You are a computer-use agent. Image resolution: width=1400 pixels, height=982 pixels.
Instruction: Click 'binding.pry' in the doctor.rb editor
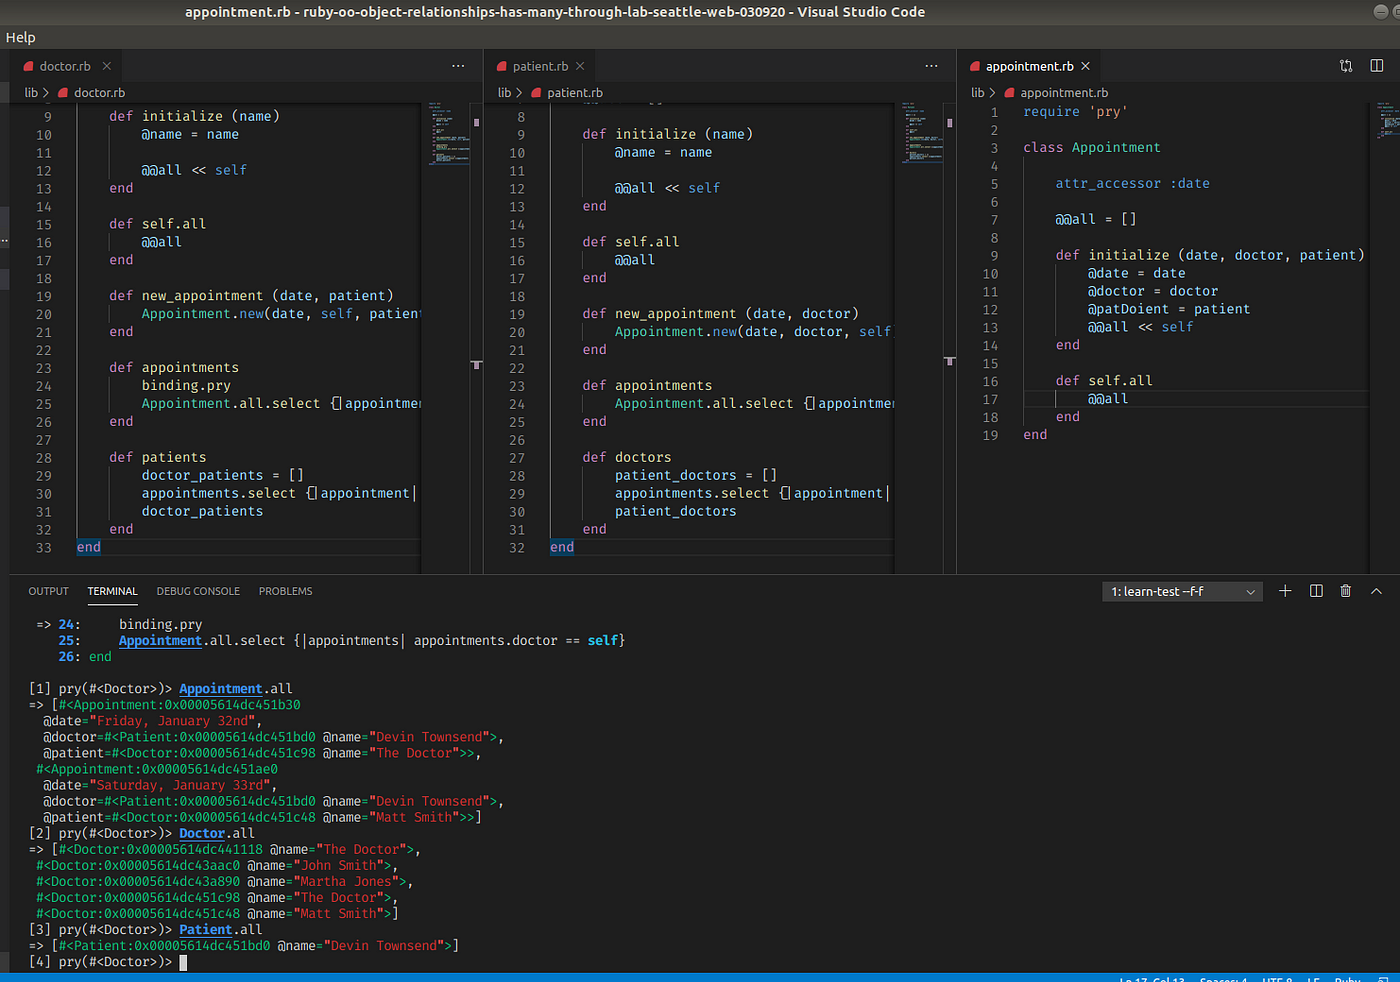click(186, 385)
